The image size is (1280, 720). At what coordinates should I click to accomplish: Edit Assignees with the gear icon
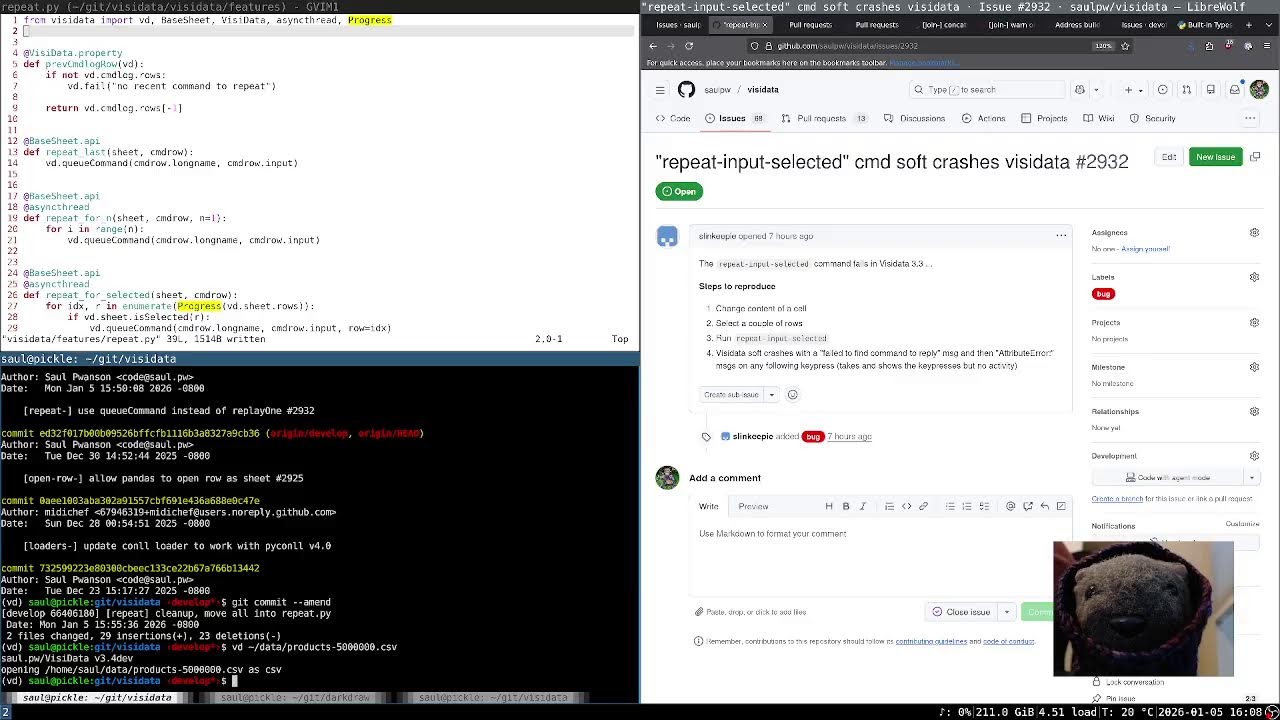tap(1254, 233)
